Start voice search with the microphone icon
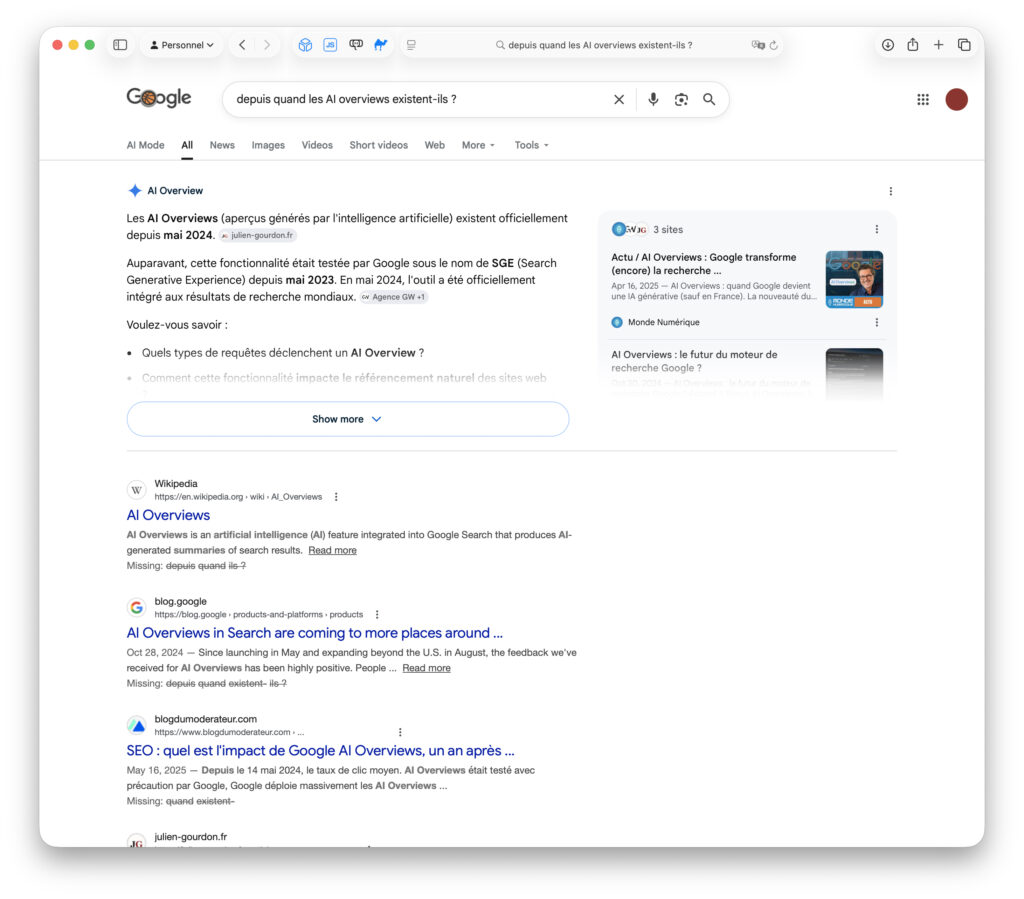Viewport: 1024px width, 899px height. 653,99
